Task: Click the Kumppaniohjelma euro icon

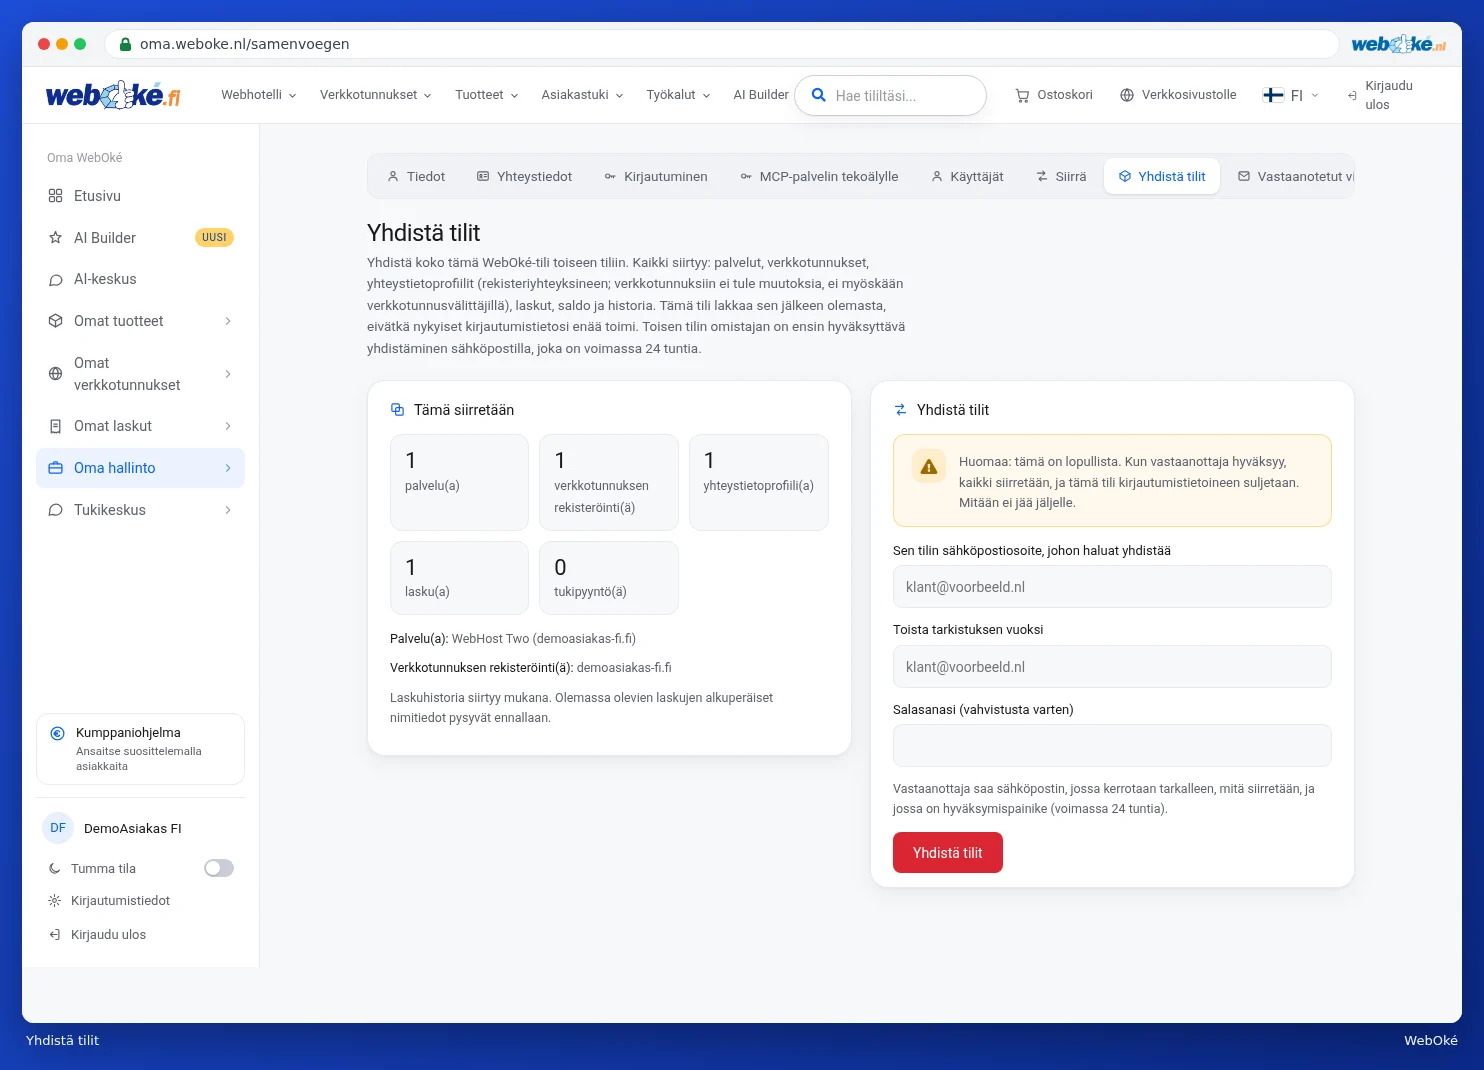Action: click(x=58, y=733)
